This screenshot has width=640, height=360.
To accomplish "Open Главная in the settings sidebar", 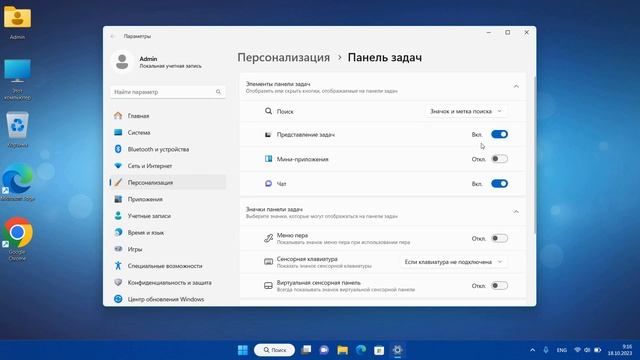I will tap(168, 116).
